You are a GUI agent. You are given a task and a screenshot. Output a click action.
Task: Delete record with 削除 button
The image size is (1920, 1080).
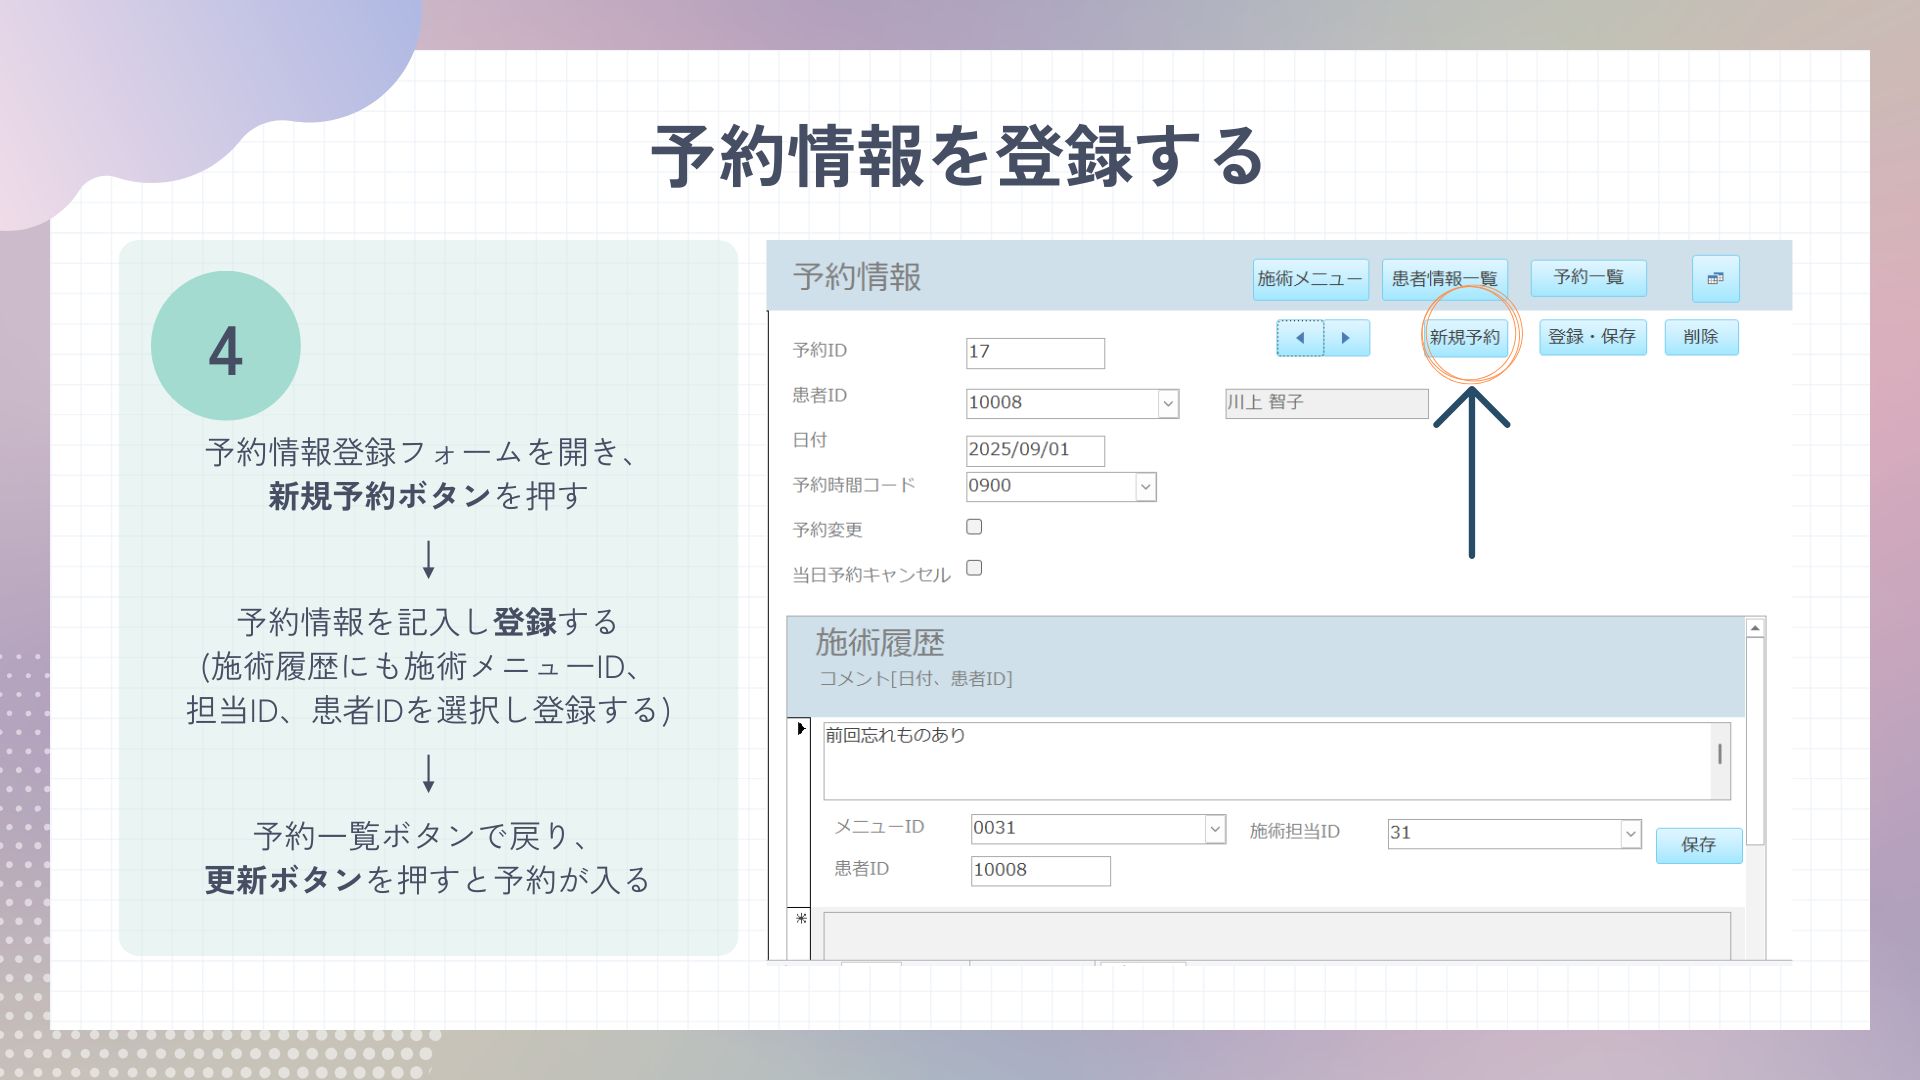(x=1701, y=337)
